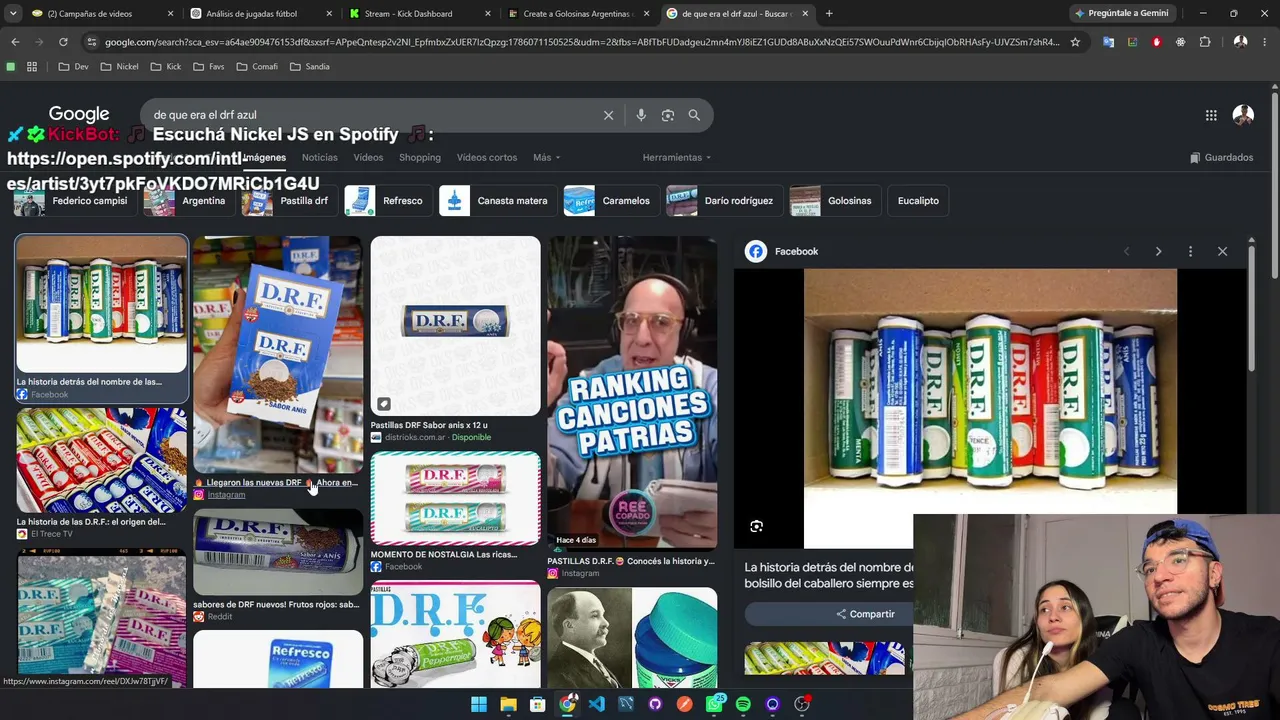Open the Dev bookmarks folder
Image resolution: width=1280 pixels, height=720 pixels.
coord(74,67)
